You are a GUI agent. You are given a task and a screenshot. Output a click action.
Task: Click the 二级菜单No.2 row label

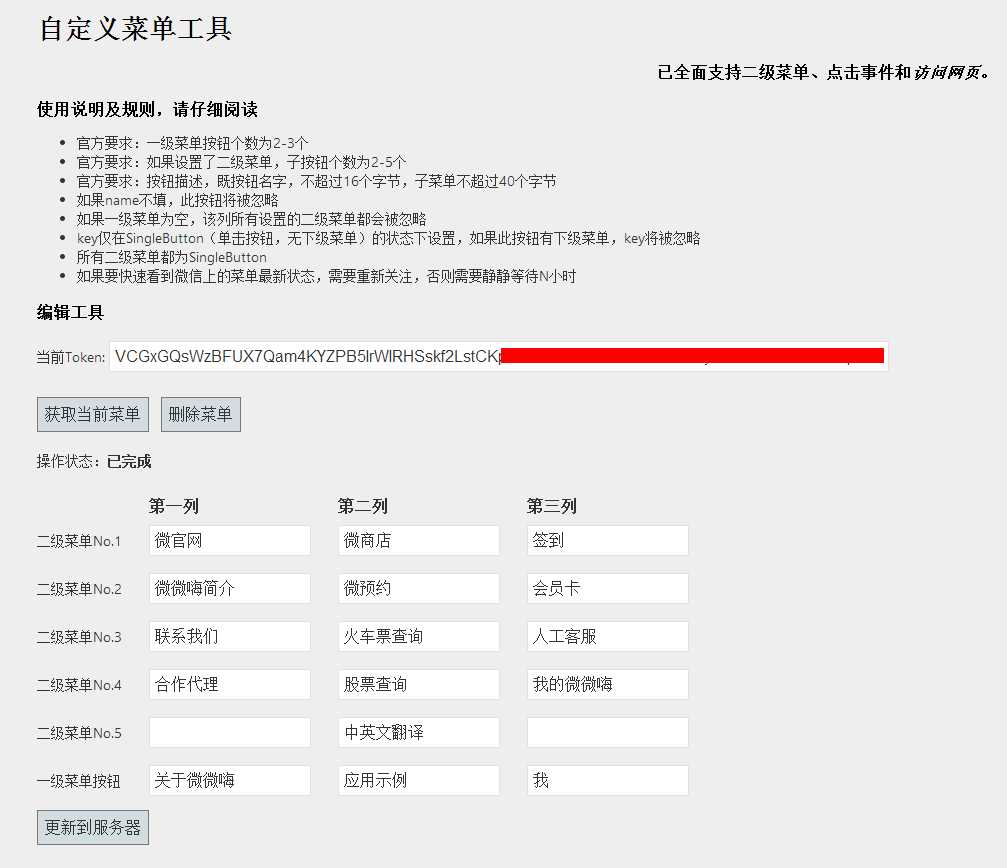(79, 589)
